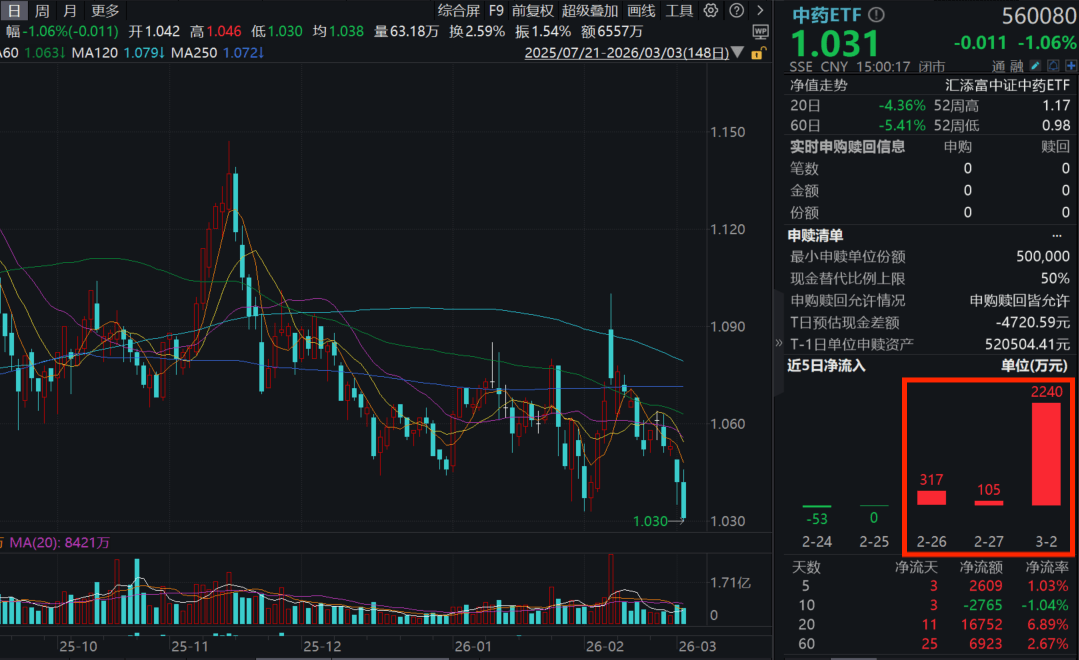1079x660 pixels.
Task: Open the 工具 tools menu
Action: 679,11
